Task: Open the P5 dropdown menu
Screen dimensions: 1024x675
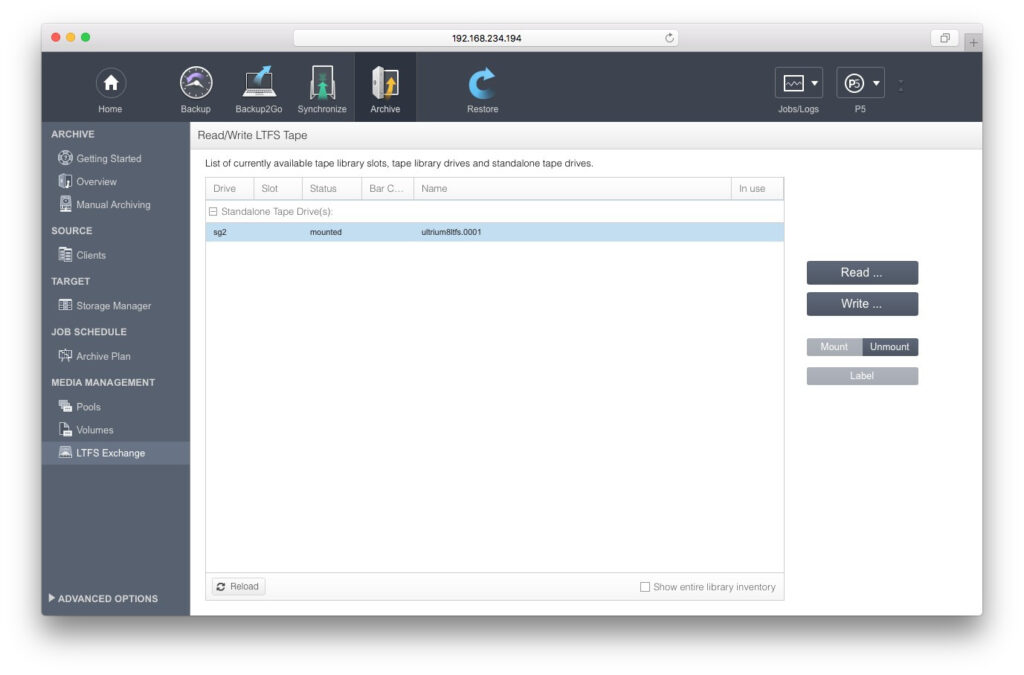Action: tap(860, 84)
